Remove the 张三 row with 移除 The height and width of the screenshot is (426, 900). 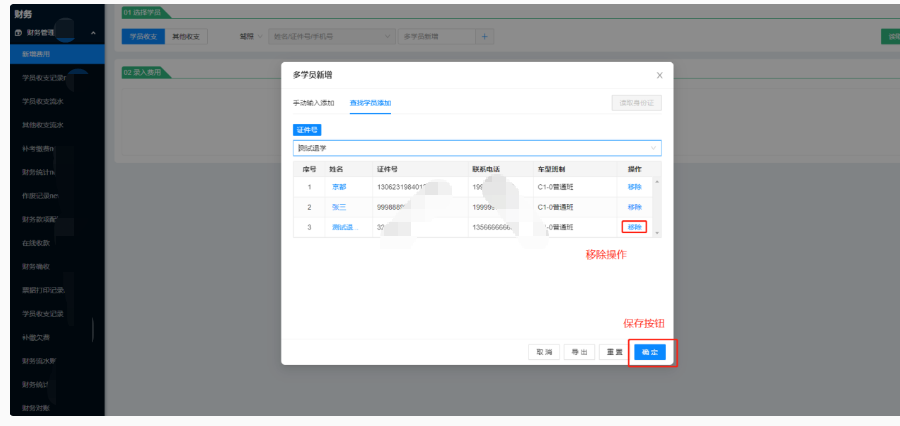pyautogui.click(x=634, y=207)
